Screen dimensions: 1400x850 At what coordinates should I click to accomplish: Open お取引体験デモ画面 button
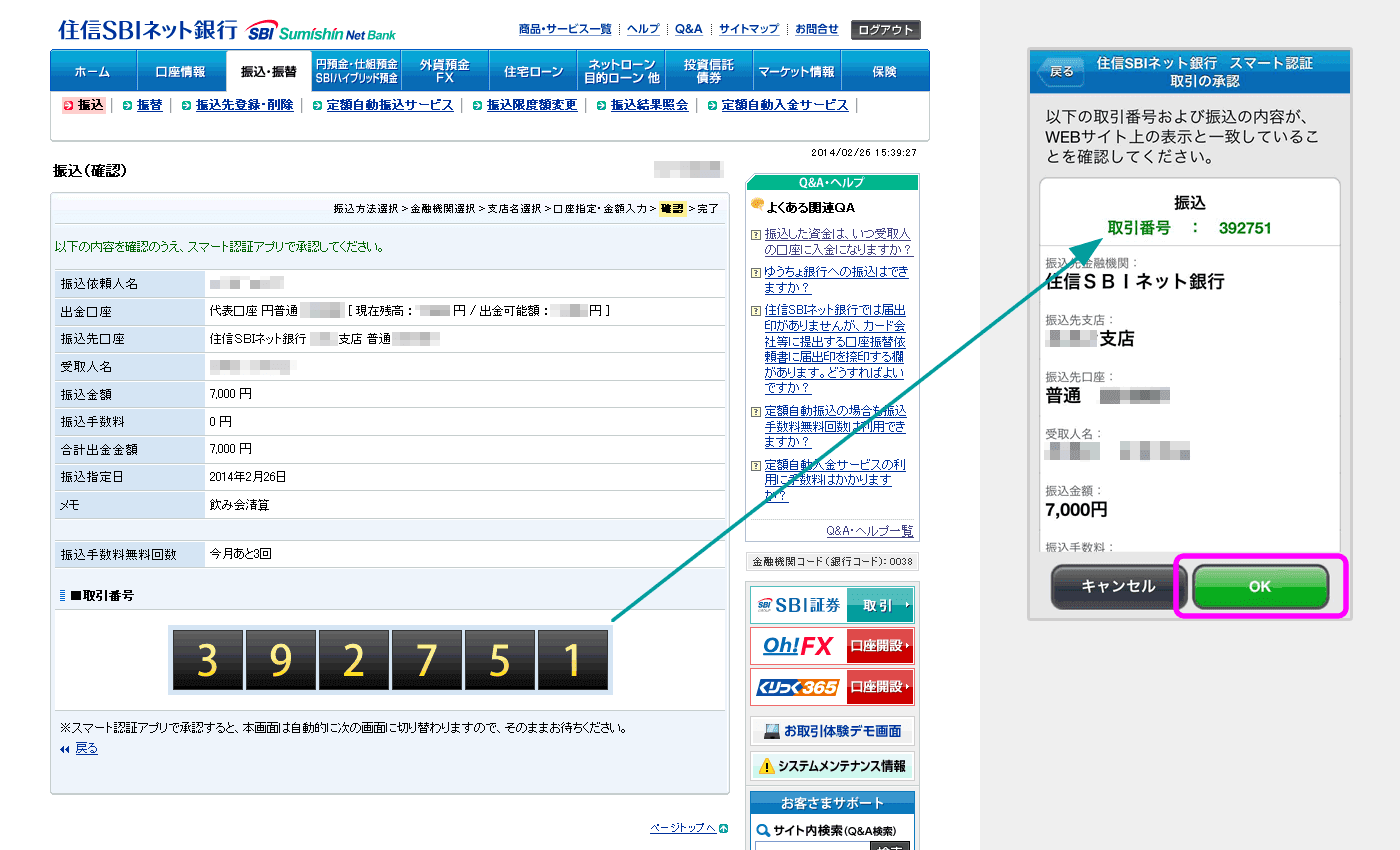pyautogui.click(x=832, y=731)
